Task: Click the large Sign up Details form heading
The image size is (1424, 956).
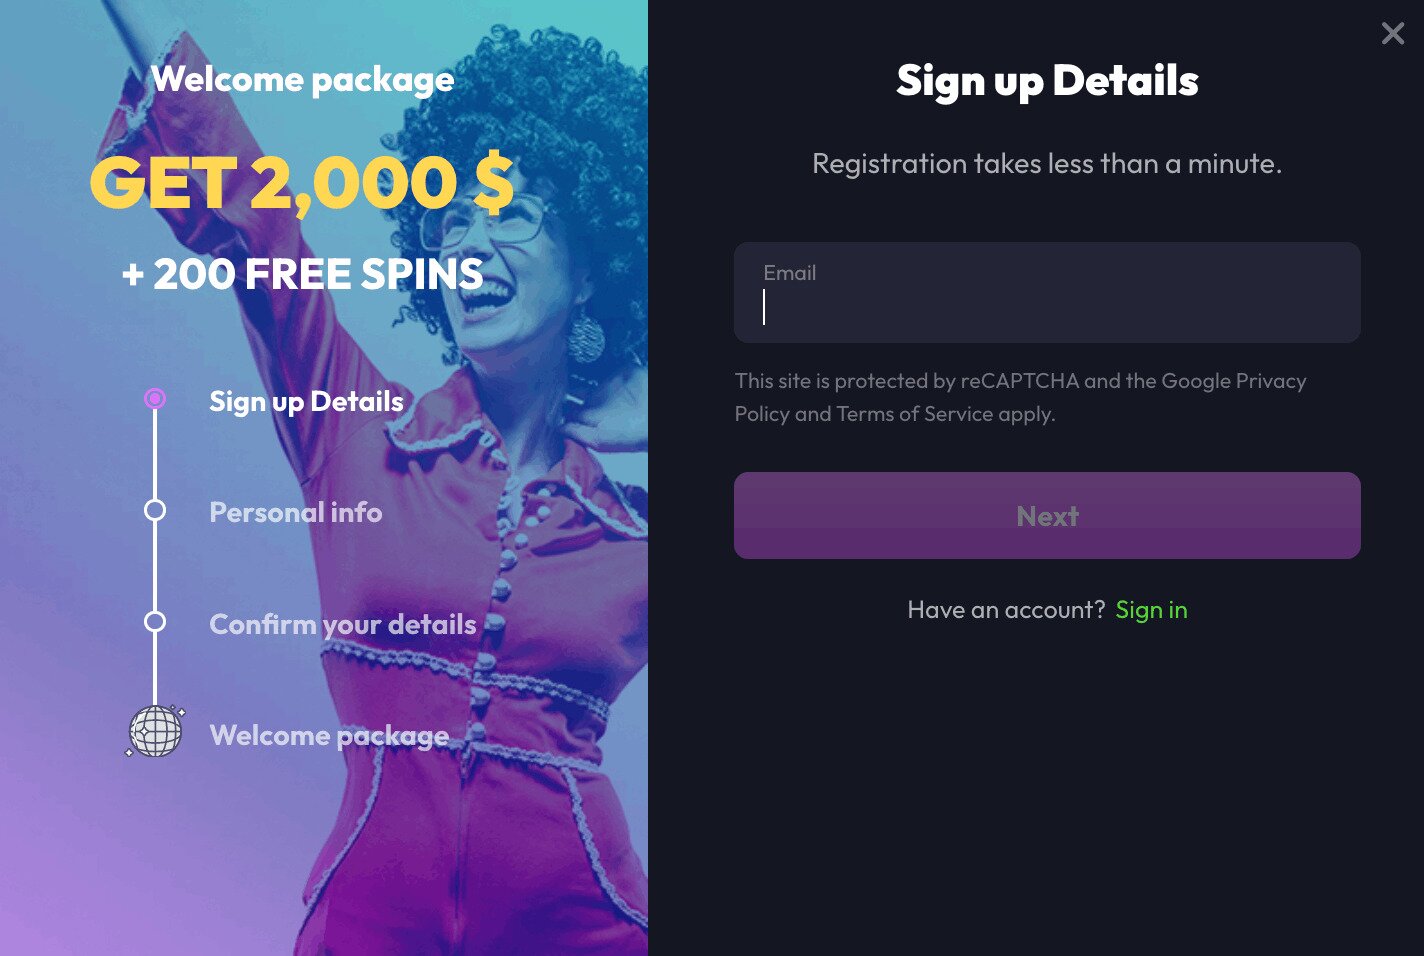Action: pyautogui.click(x=1047, y=81)
